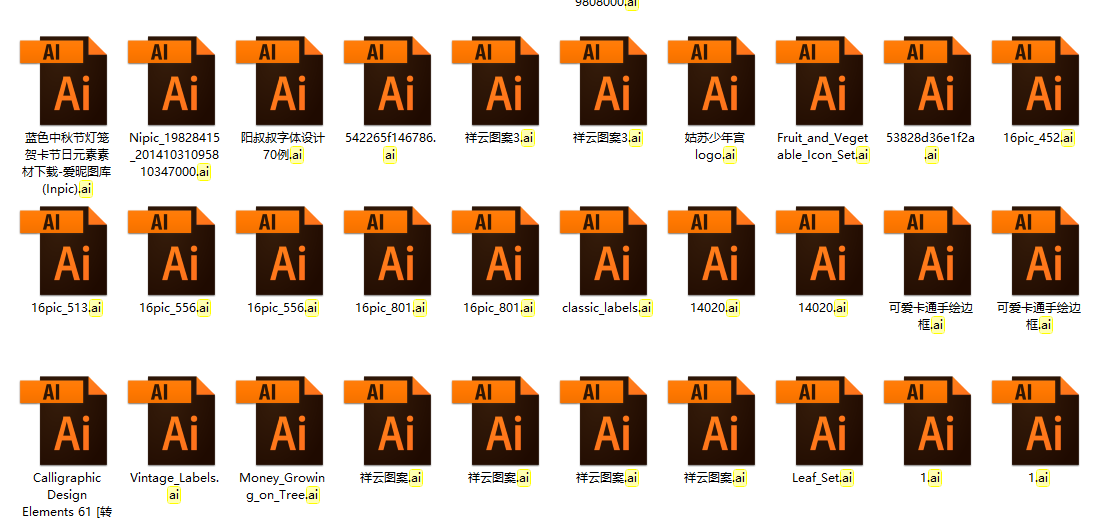Select the Money_Growing_on_Tree.ai file icon
Viewport: 1095px width, 518px height.
pyautogui.click(x=279, y=421)
